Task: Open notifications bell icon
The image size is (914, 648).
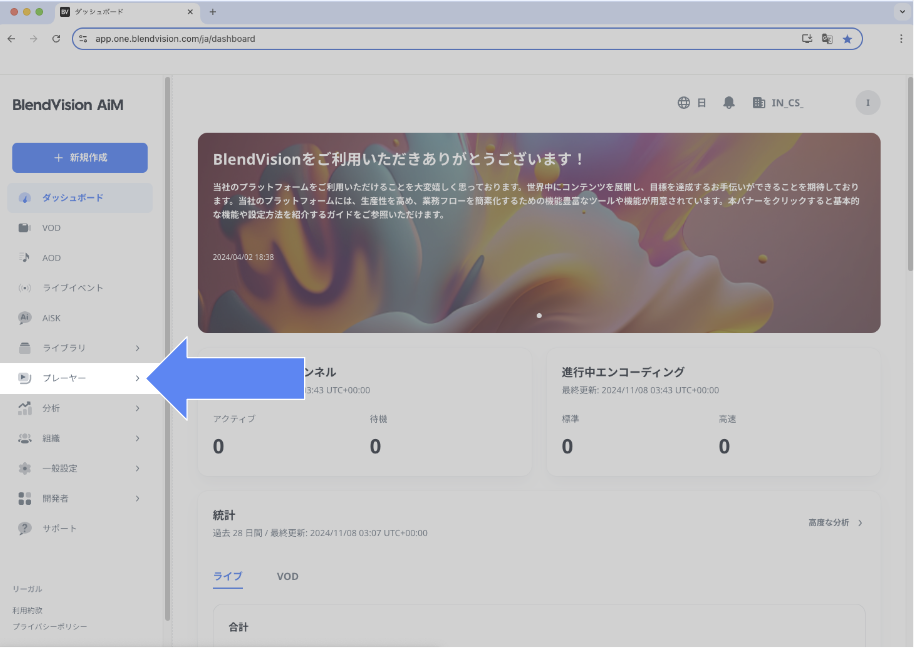Action: point(729,103)
